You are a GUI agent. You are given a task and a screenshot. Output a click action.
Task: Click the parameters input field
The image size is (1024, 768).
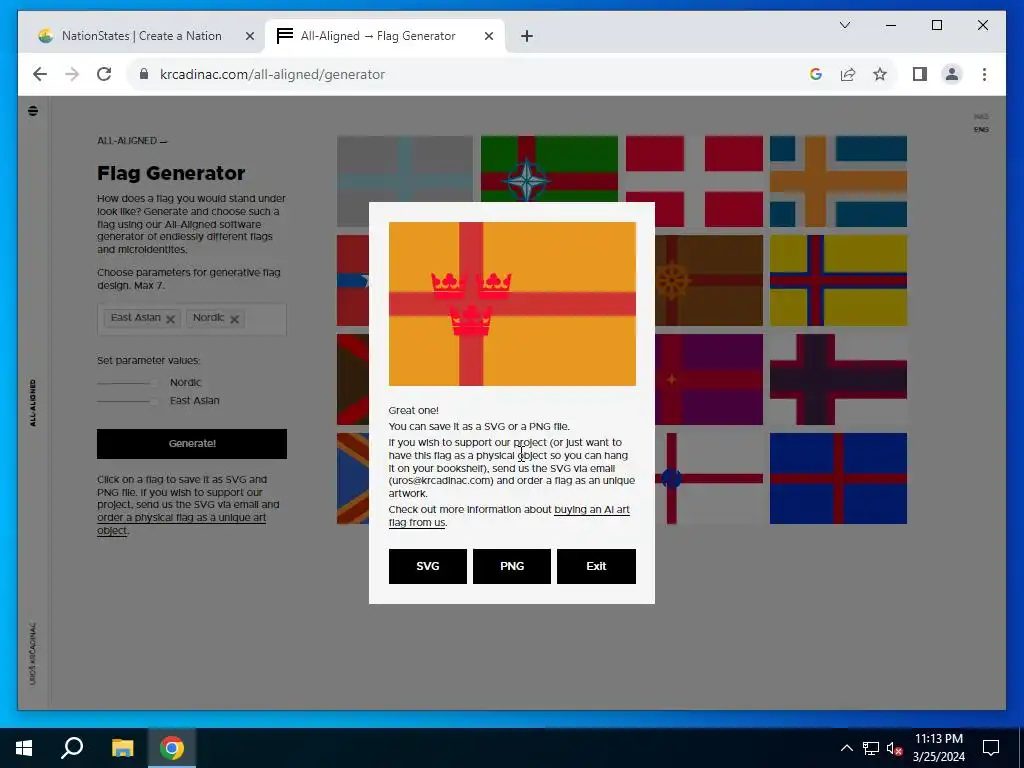point(192,319)
